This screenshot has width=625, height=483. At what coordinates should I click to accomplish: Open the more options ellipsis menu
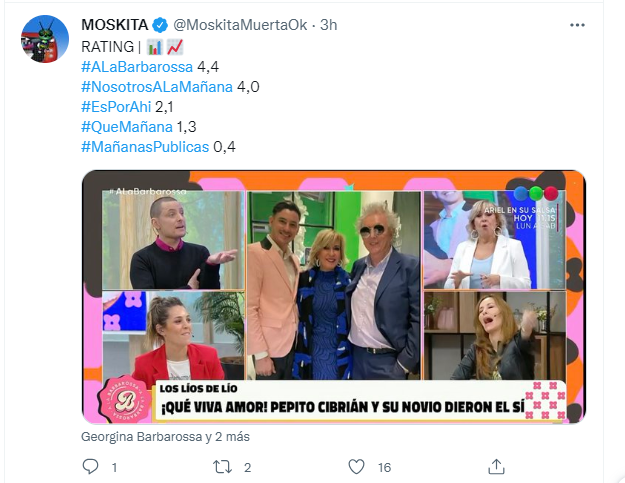coord(577,25)
